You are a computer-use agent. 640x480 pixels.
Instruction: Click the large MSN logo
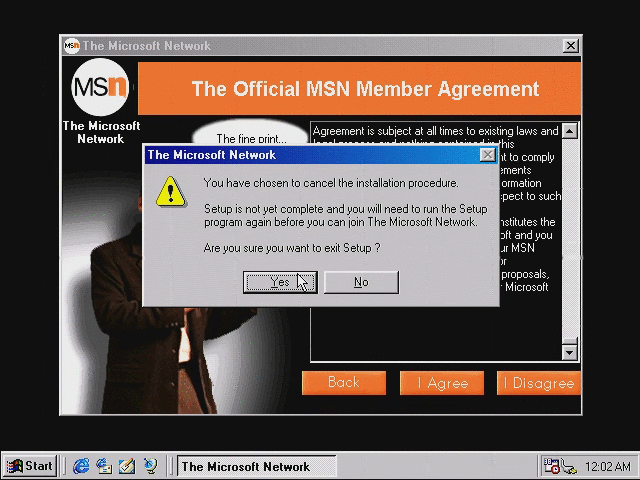pos(100,87)
